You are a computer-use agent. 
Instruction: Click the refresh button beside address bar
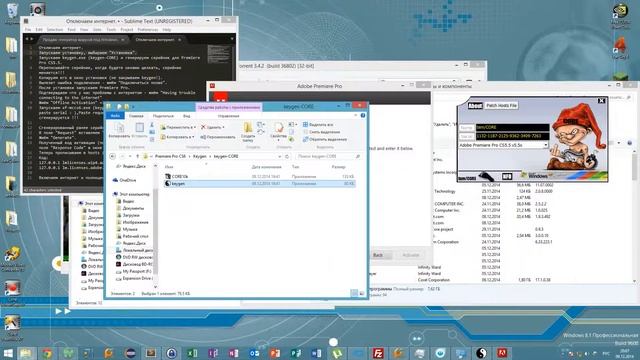[x=287, y=156]
